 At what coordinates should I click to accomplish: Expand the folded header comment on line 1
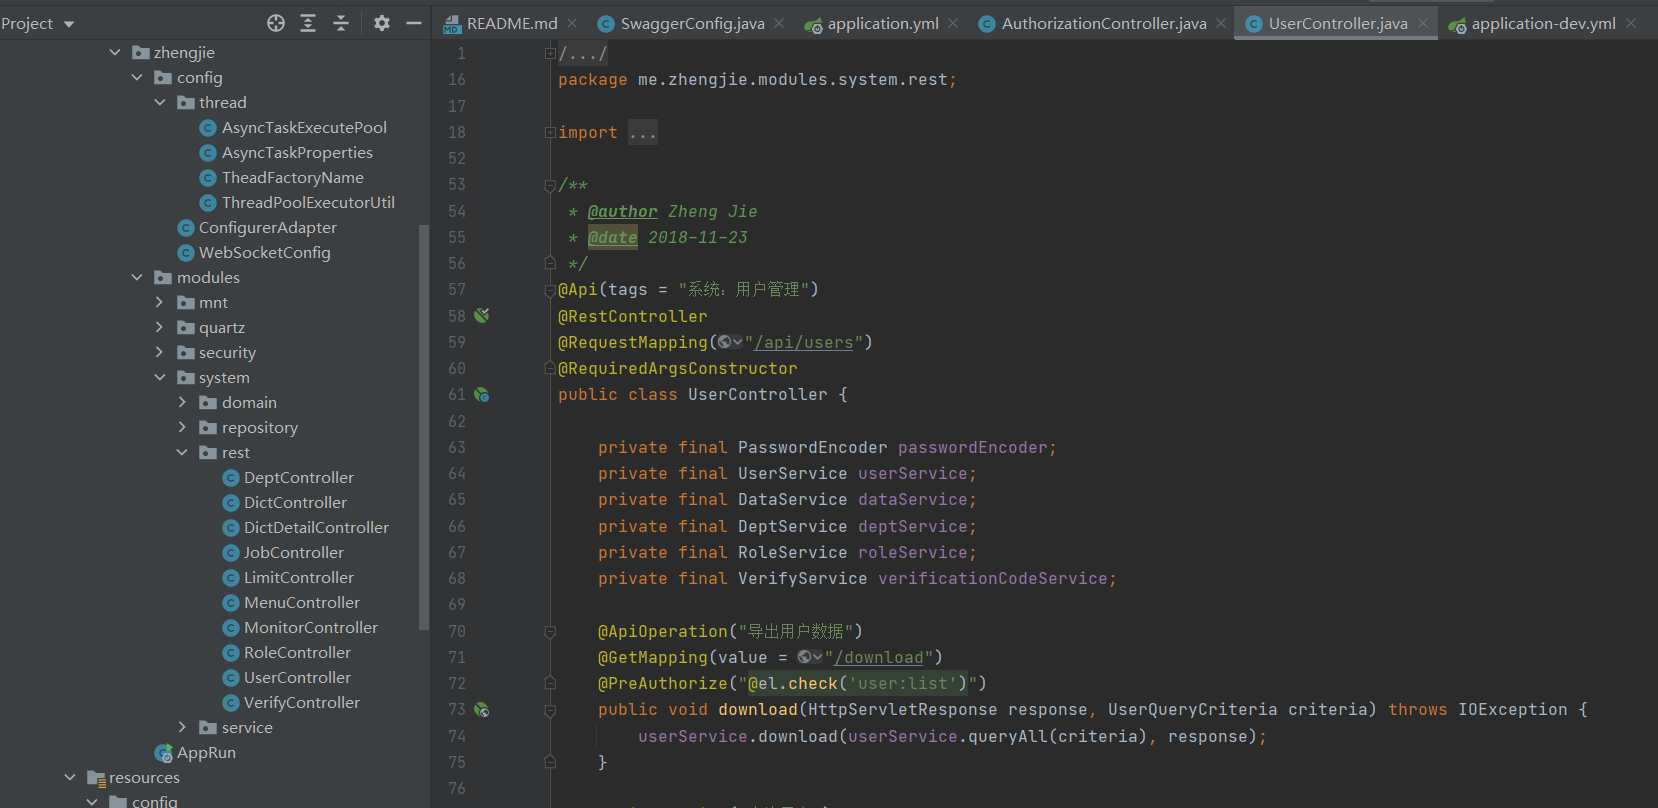coord(550,53)
